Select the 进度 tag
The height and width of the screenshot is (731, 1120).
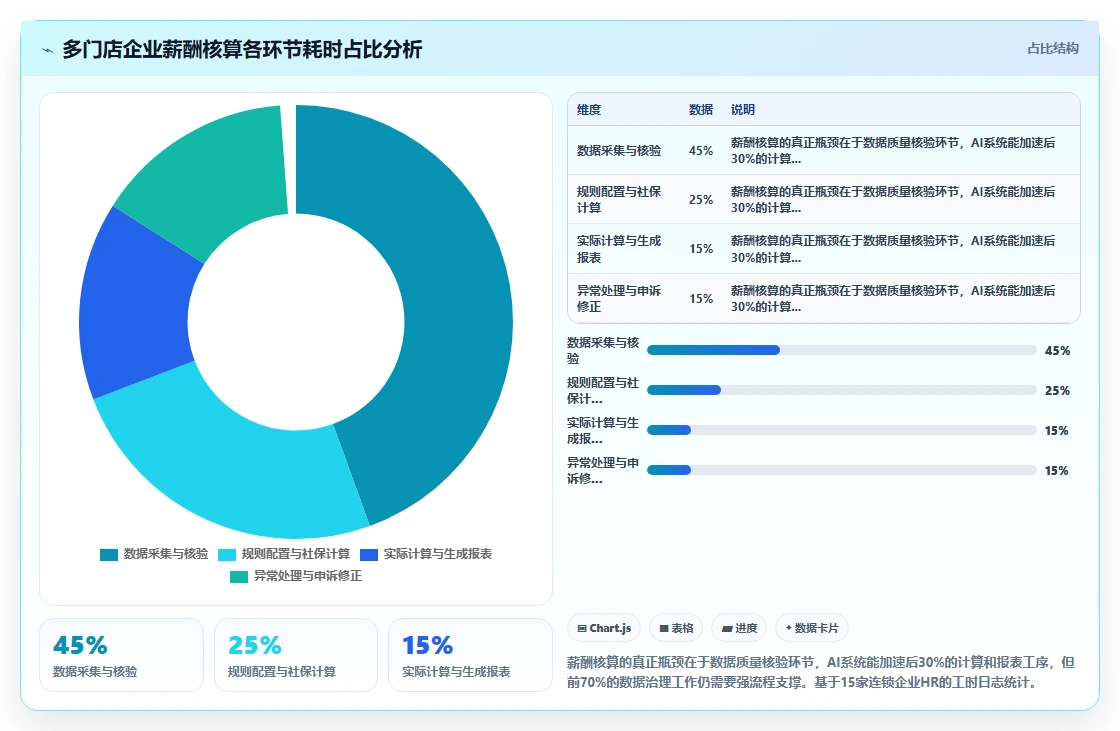[x=739, y=628]
